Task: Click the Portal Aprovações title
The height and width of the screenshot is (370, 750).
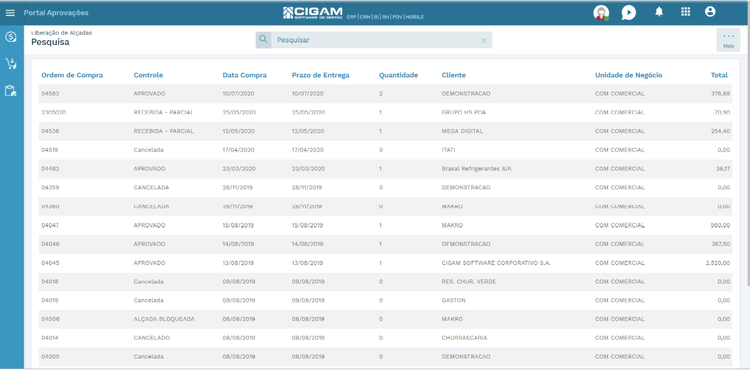Action: click(x=56, y=13)
